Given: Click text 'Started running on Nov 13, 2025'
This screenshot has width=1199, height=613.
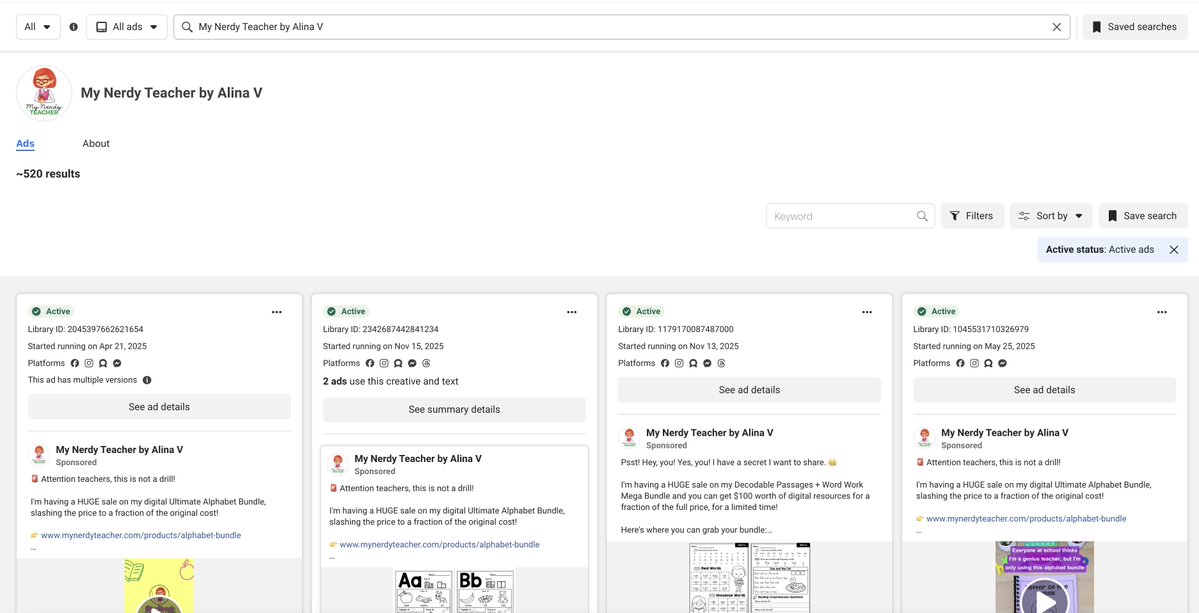Looking at the screenshot, I should 678,346.
